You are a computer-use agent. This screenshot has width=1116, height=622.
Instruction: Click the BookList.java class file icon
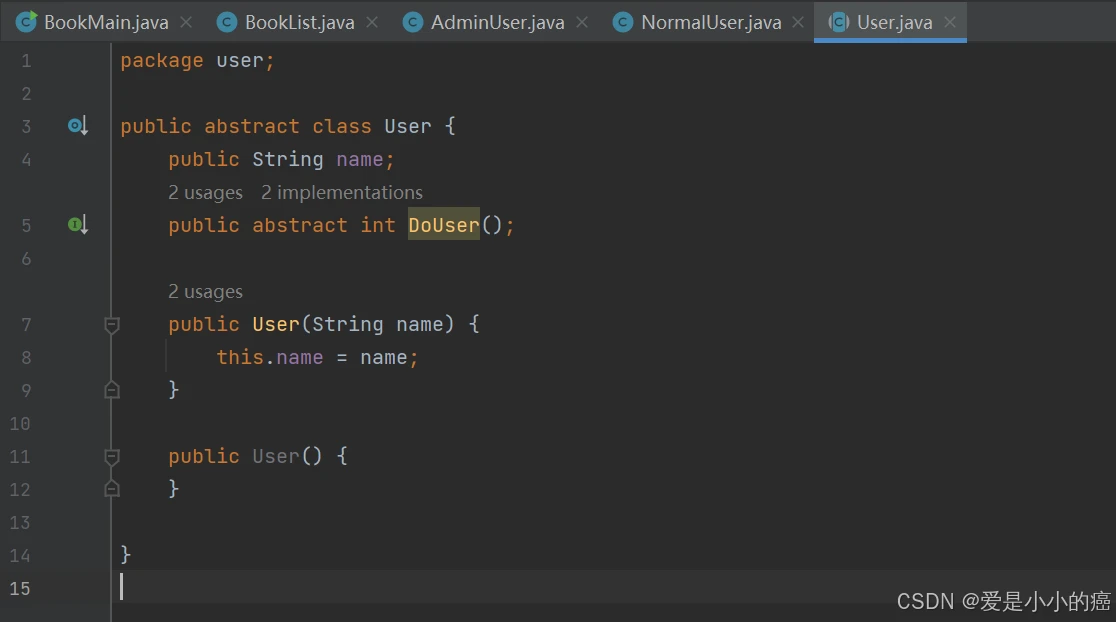pyautogui.click(x=226, y=22)
